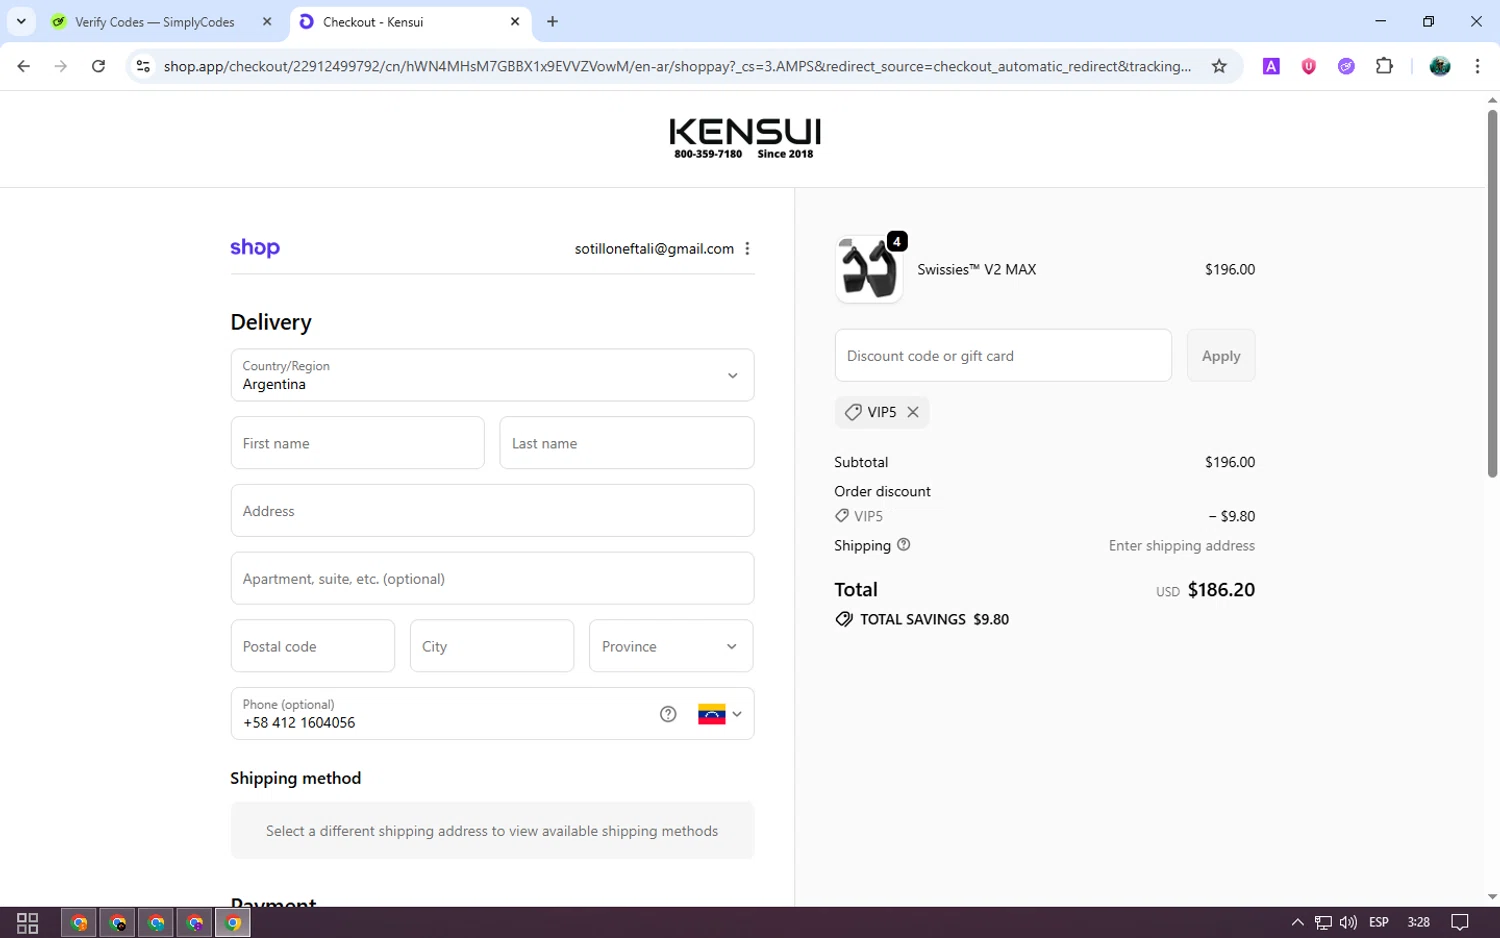Click the shipping info question icon

click(x=904, y=545)
